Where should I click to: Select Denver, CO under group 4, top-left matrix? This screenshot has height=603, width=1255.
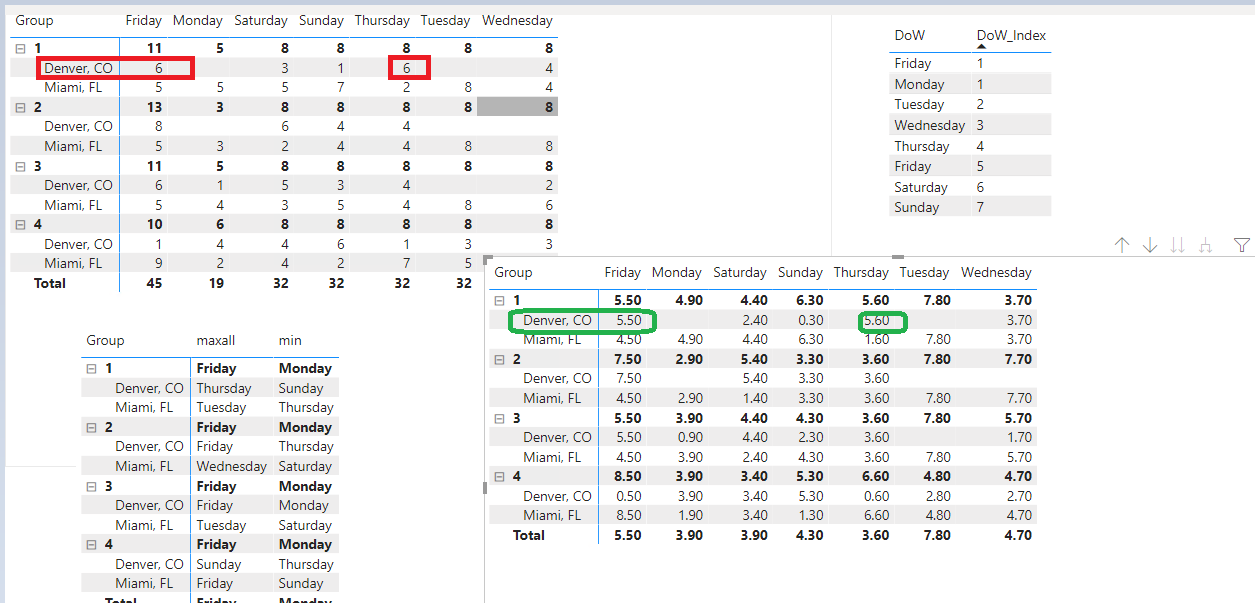[x=79, y=244]
